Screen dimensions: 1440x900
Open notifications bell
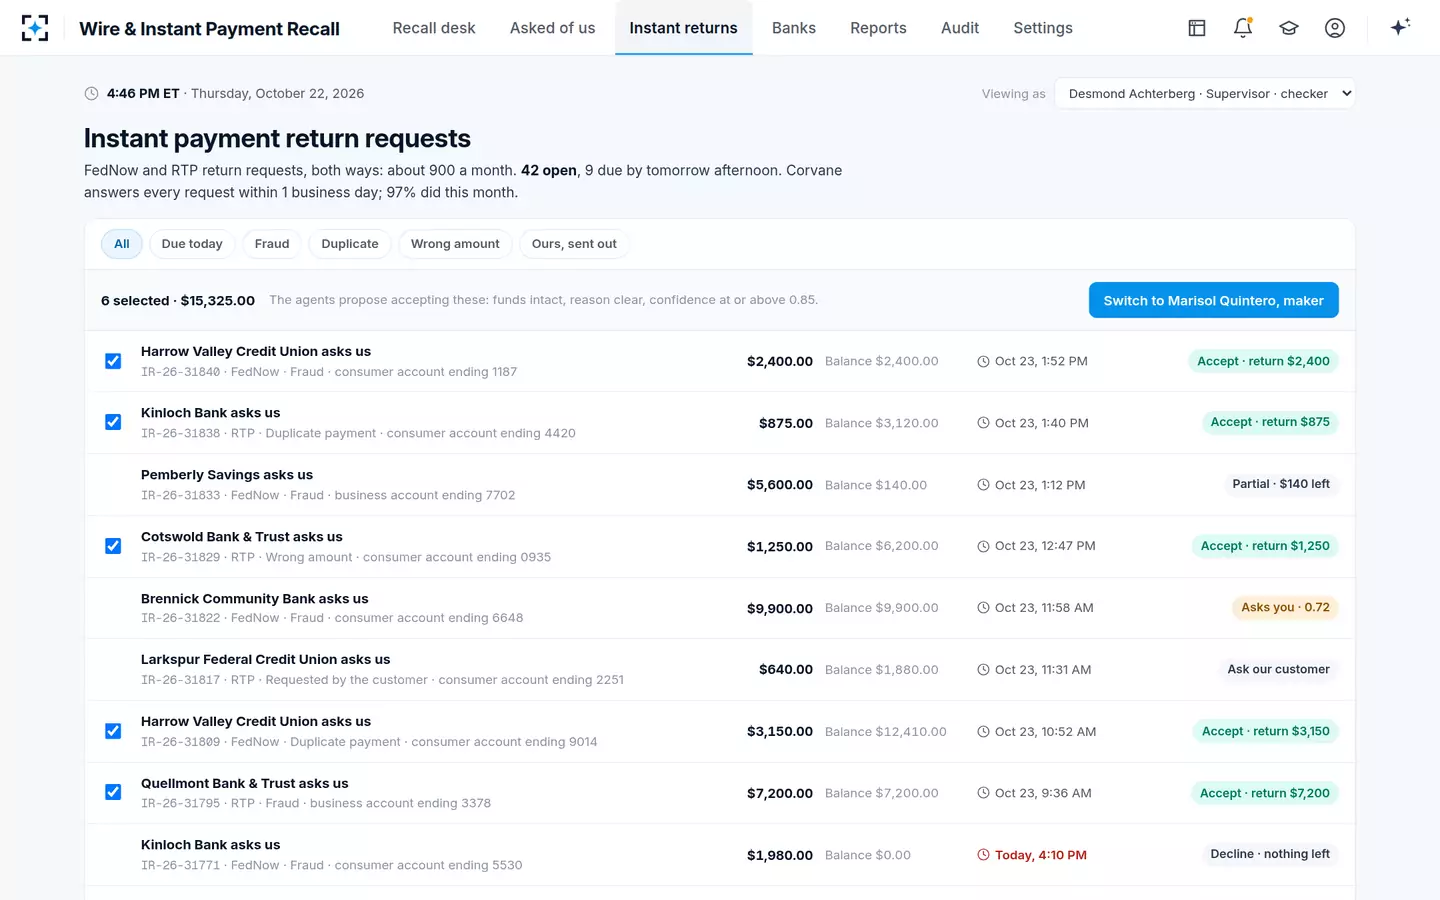(x=1243, y=28)
